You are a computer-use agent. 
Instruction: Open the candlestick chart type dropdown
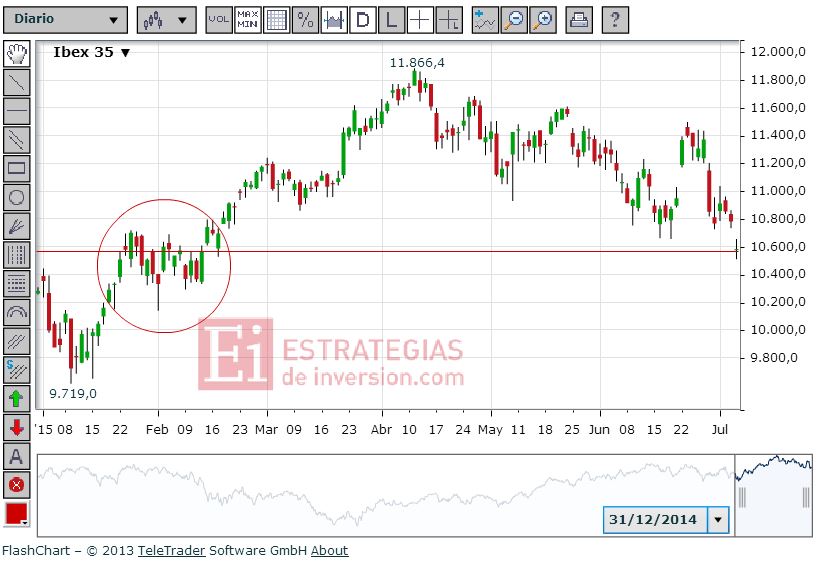point(166,20)
